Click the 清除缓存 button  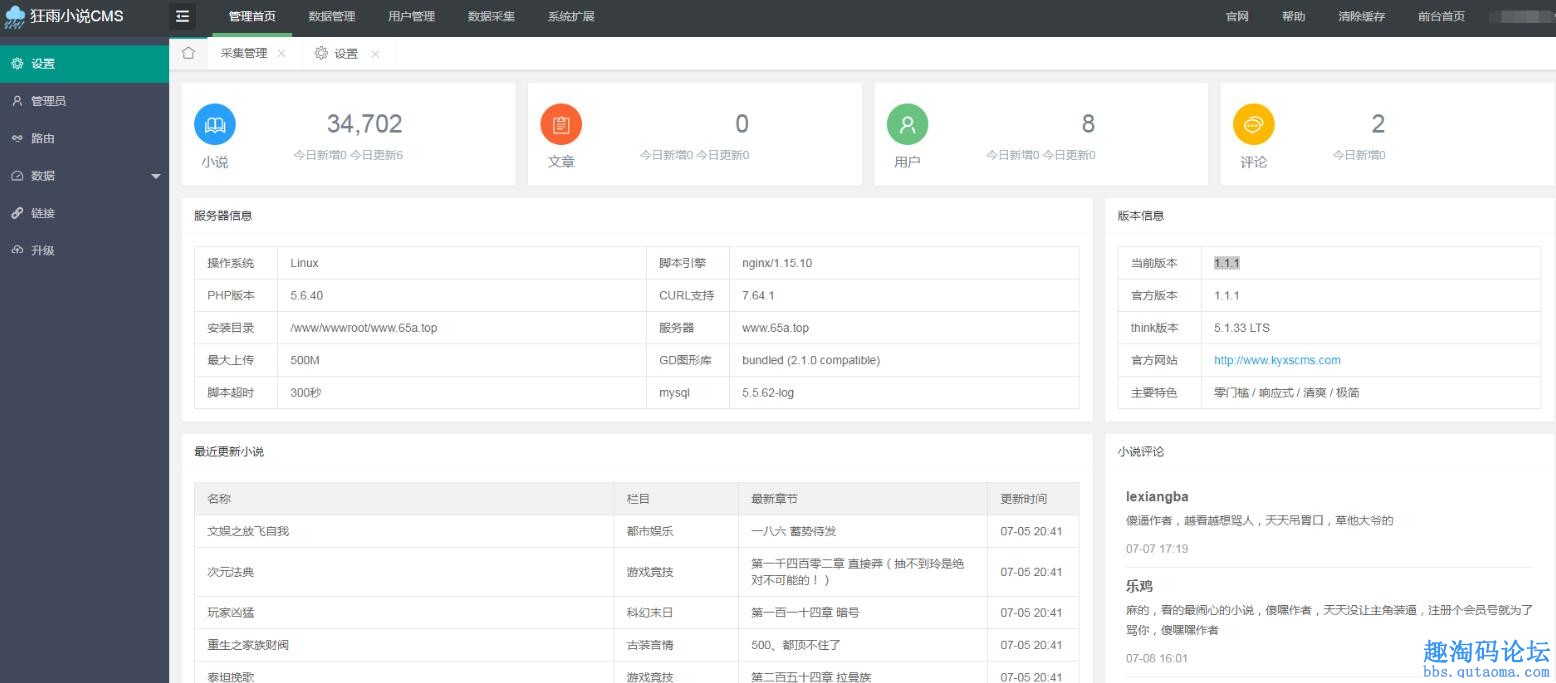click(x=1361, y=16)
